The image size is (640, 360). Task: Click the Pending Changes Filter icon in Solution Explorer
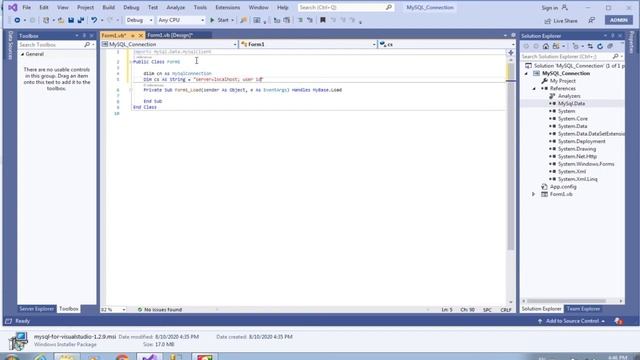point(576,46)
